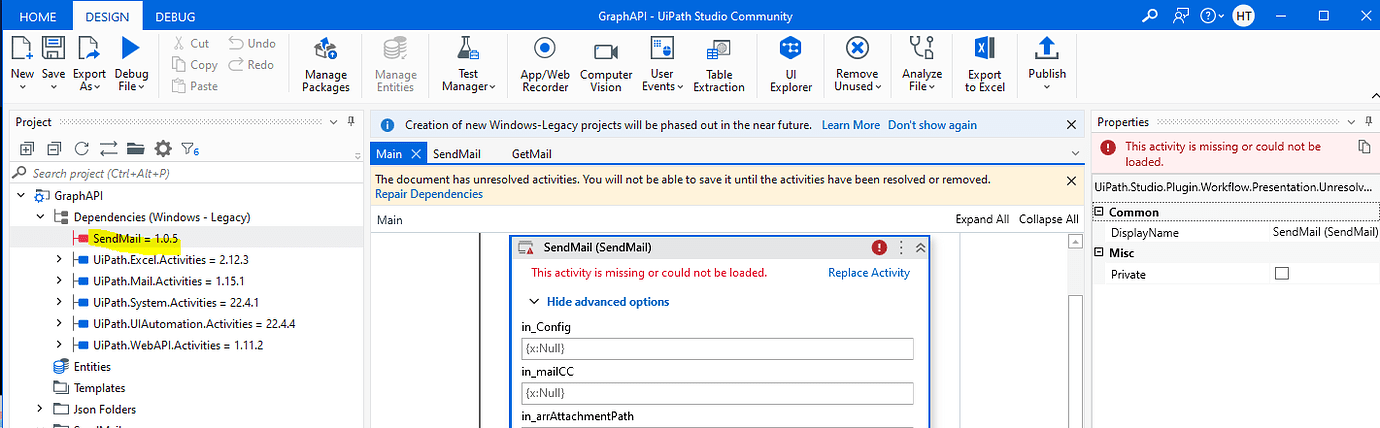1380x428 pixels.
Task: Open Project Settings gear
Action: 163,148
